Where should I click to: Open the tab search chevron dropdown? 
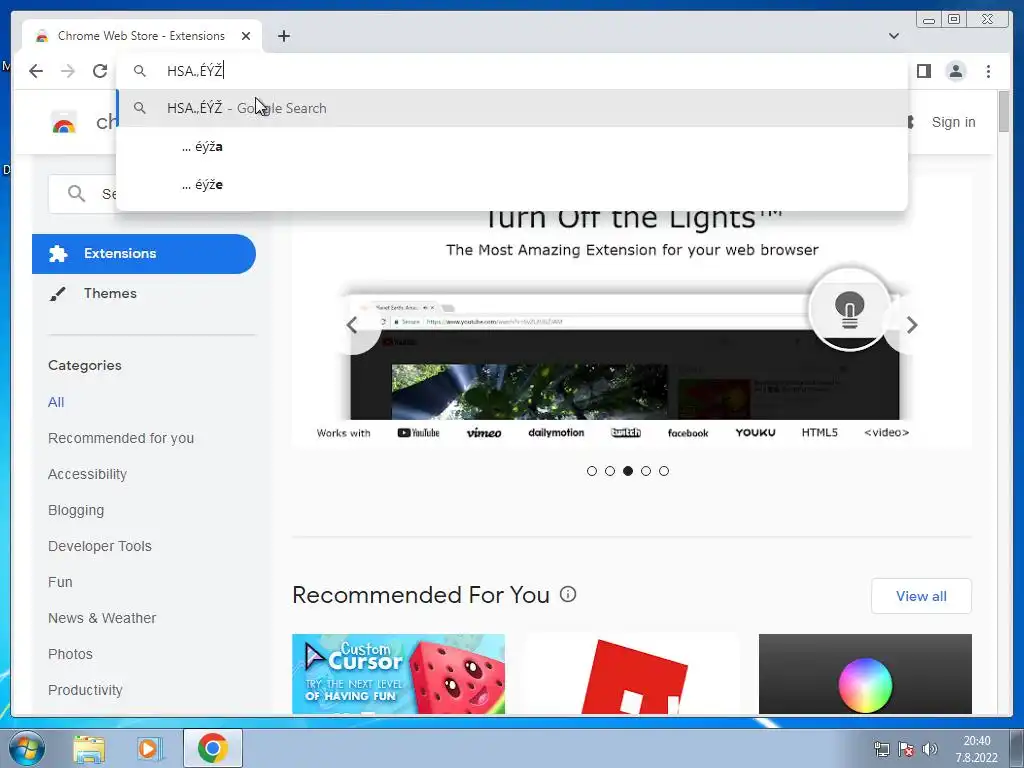894,36
